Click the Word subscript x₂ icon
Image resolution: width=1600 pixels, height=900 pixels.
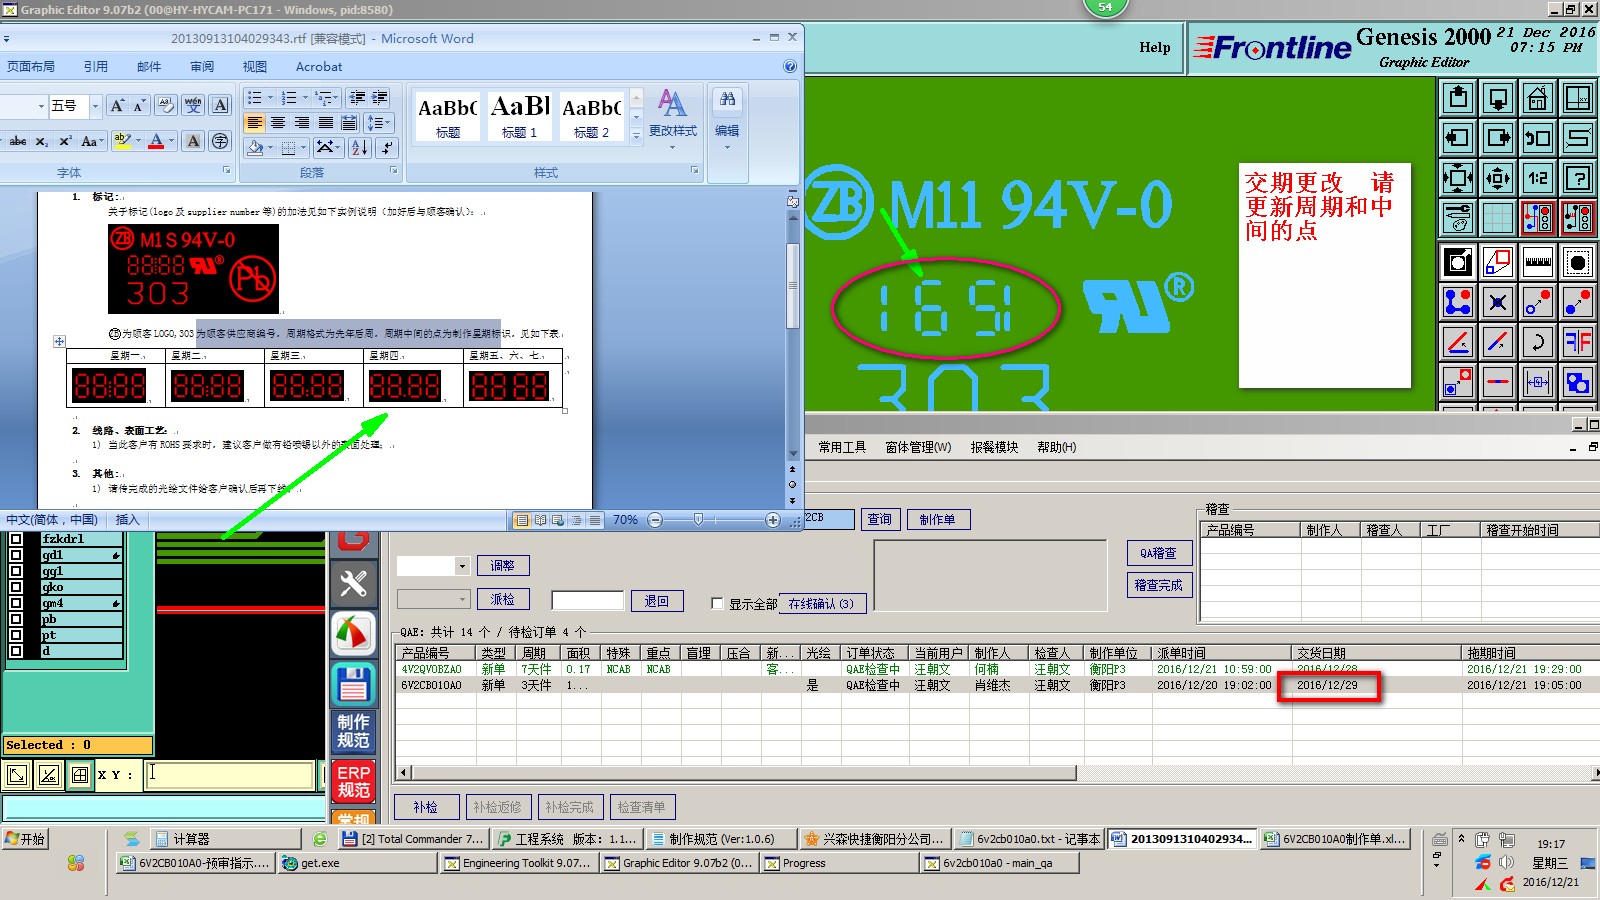[41, 141]
